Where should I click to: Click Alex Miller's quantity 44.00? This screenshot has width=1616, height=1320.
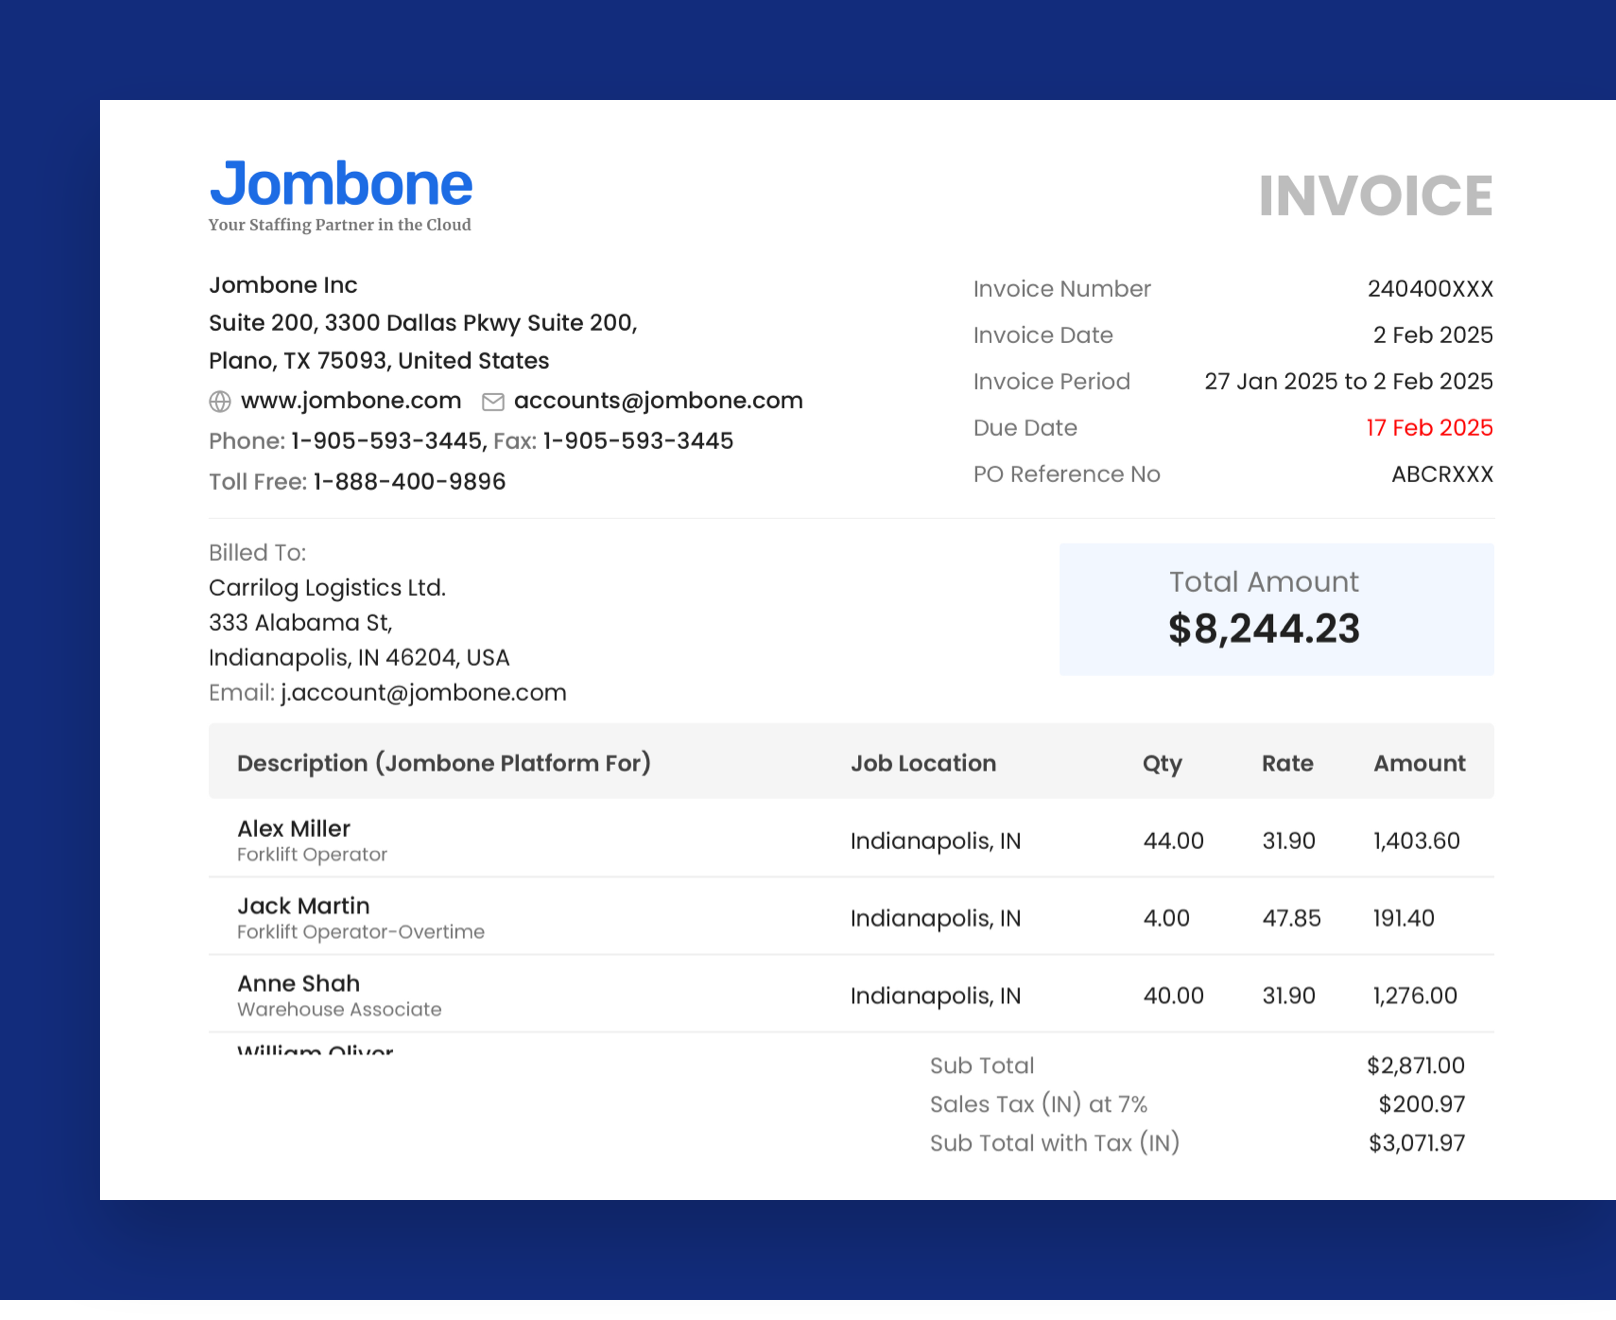pos(1173,841)
